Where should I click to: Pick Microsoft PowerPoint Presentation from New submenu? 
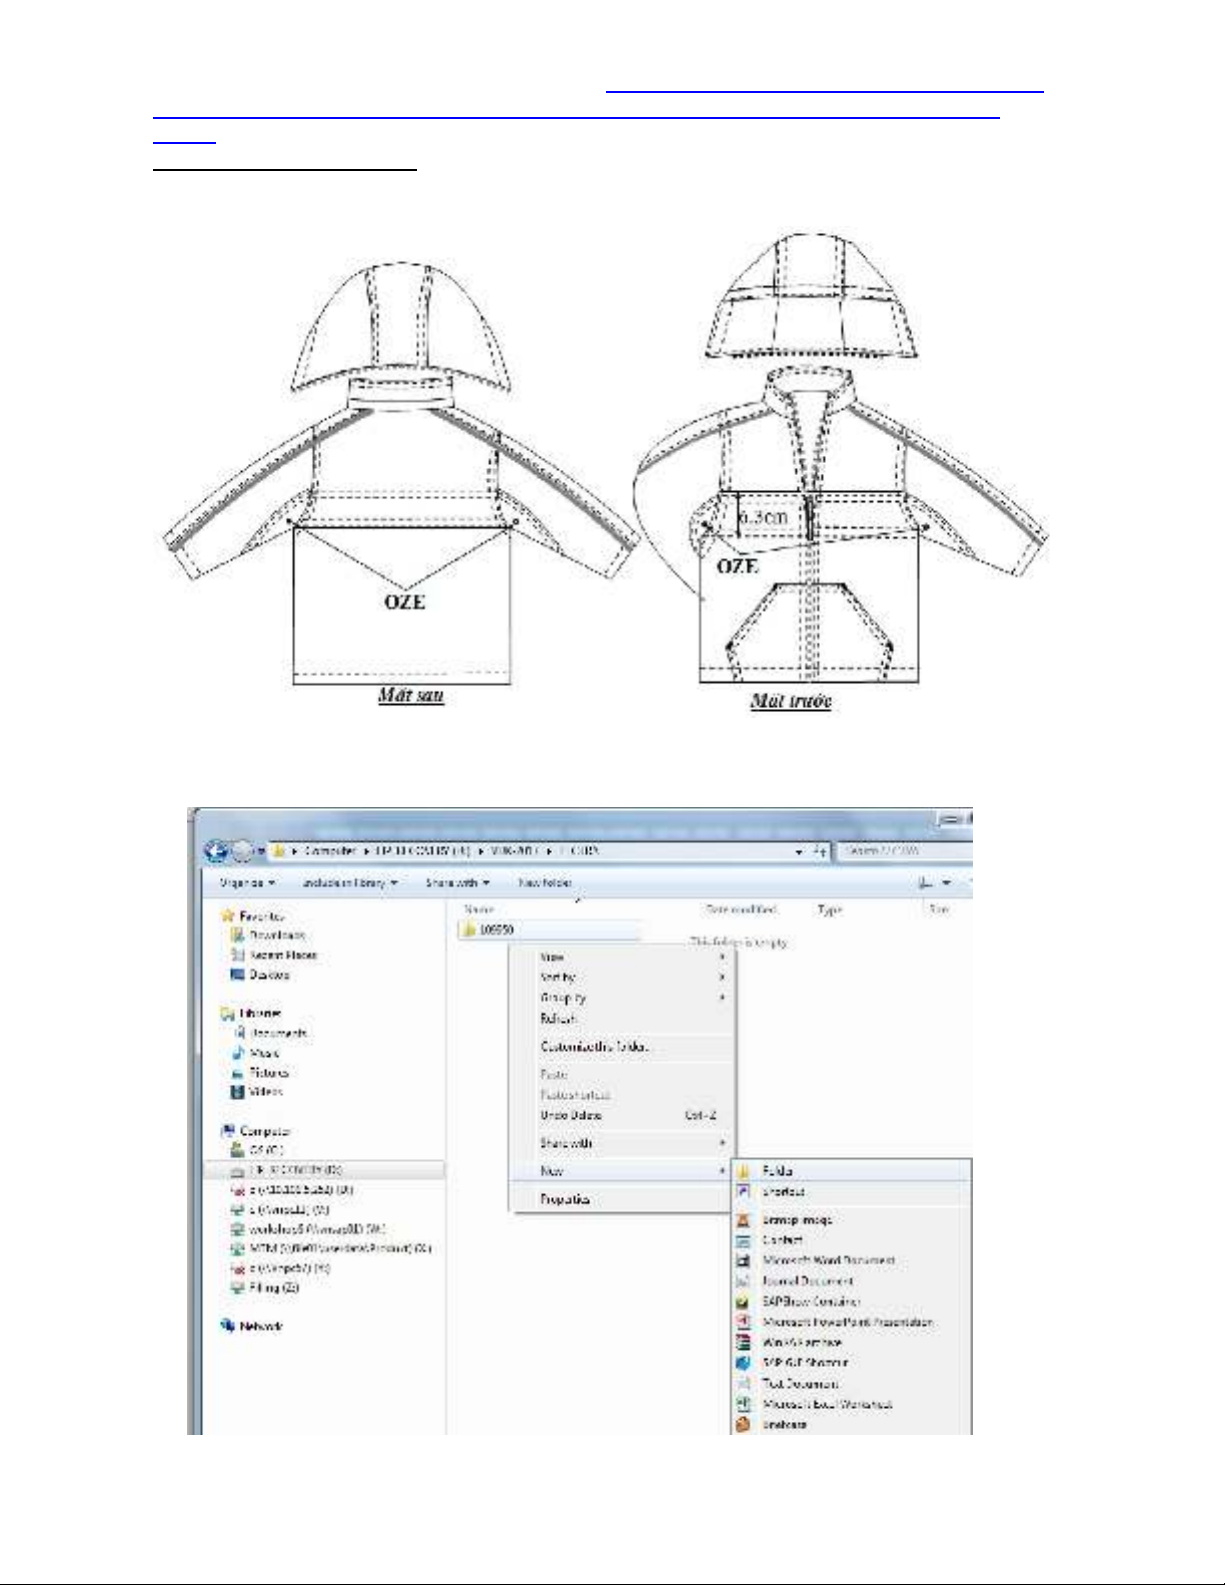pos(846,1322)
